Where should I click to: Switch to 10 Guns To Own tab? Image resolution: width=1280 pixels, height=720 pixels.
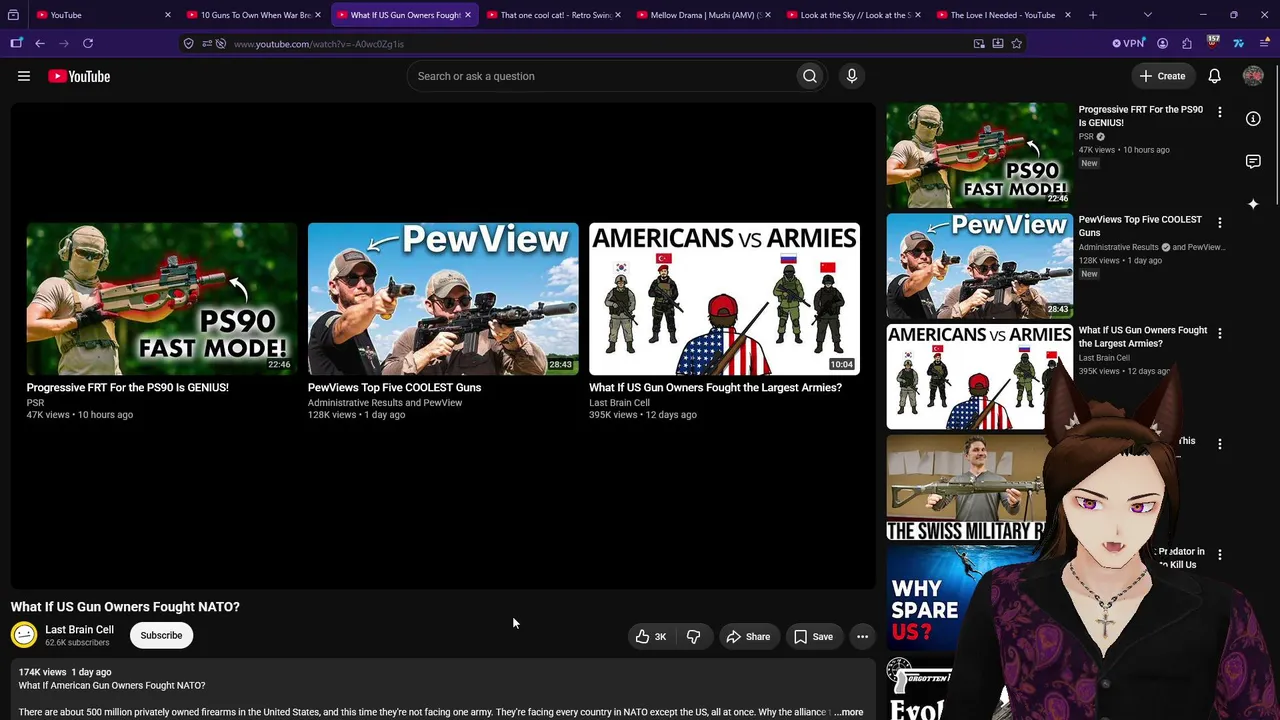254,15
